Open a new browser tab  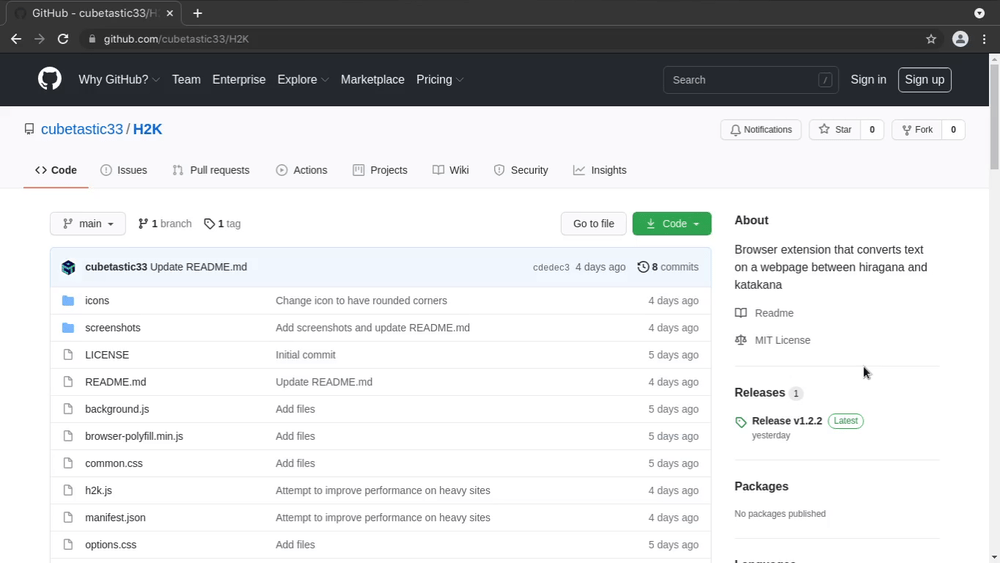click(x=198, y=13)
